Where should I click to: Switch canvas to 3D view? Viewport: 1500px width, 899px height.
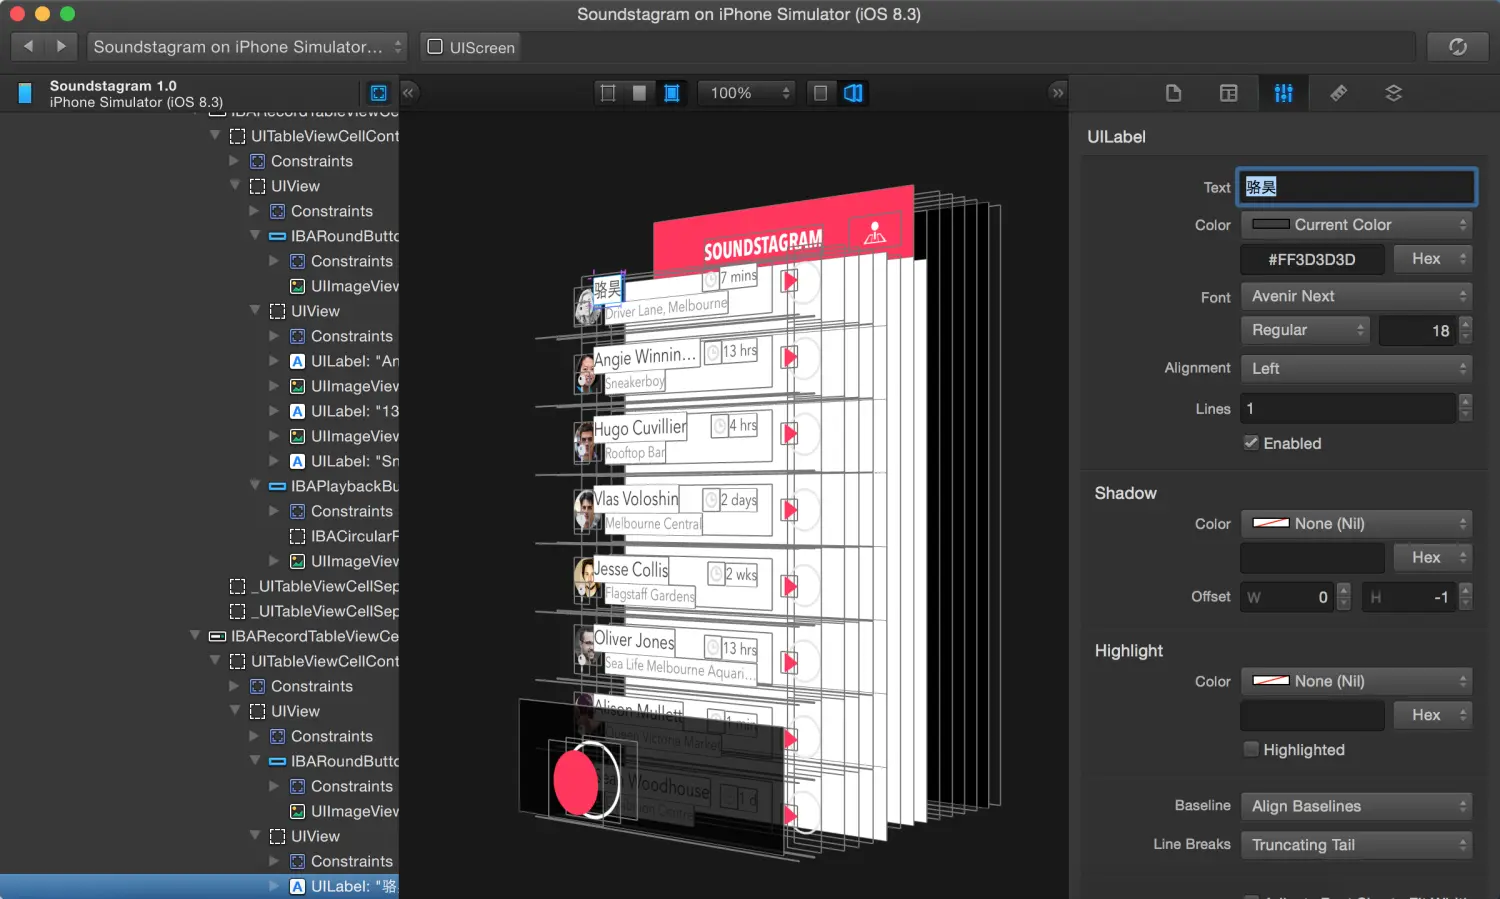tap(853, 93)
